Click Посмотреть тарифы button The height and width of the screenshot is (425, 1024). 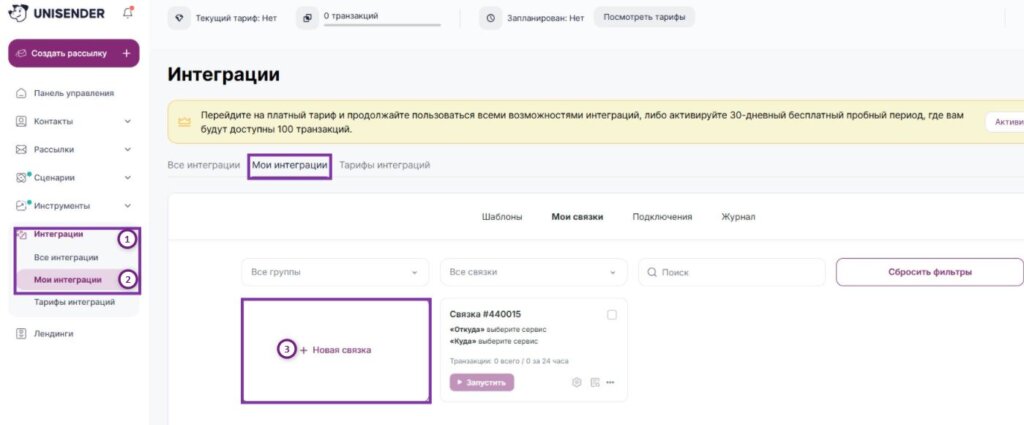(x=645, y=18)
